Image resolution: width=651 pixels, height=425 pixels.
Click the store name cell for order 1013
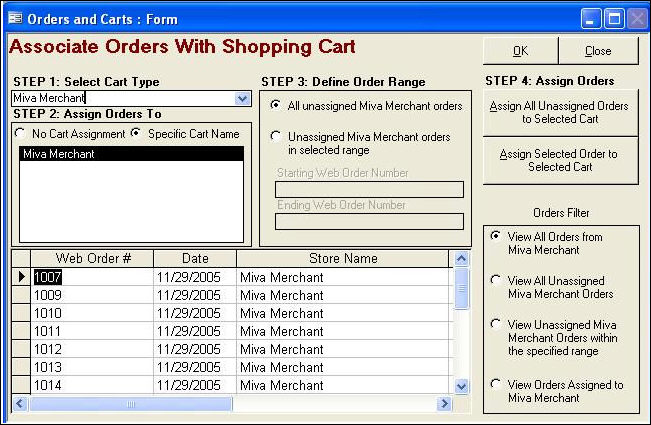(x=343, y=367)
